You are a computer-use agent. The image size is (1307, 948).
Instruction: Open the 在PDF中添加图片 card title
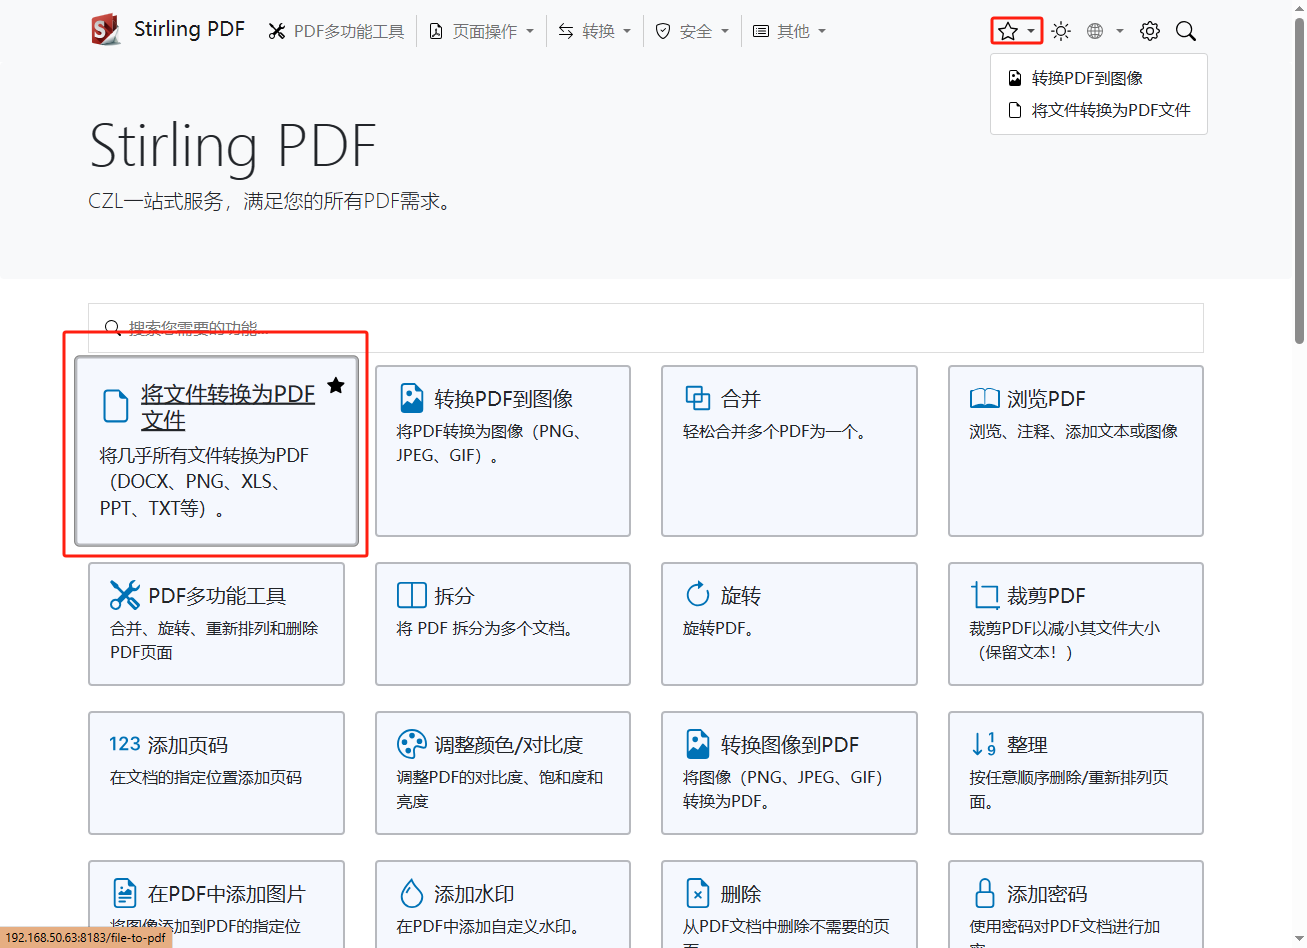click(227, 894)
